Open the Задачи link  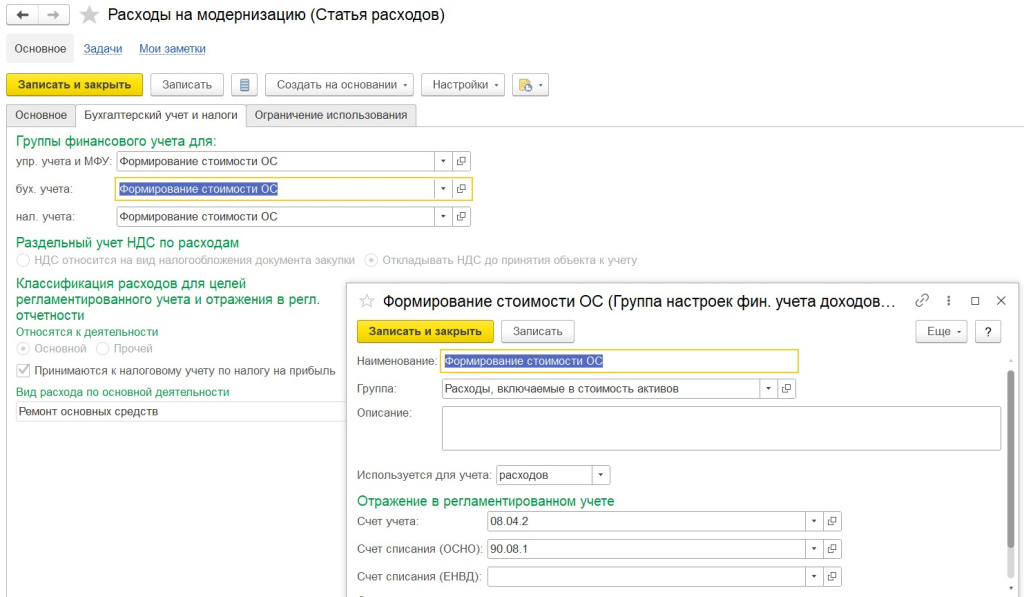(x=103, y=49)
